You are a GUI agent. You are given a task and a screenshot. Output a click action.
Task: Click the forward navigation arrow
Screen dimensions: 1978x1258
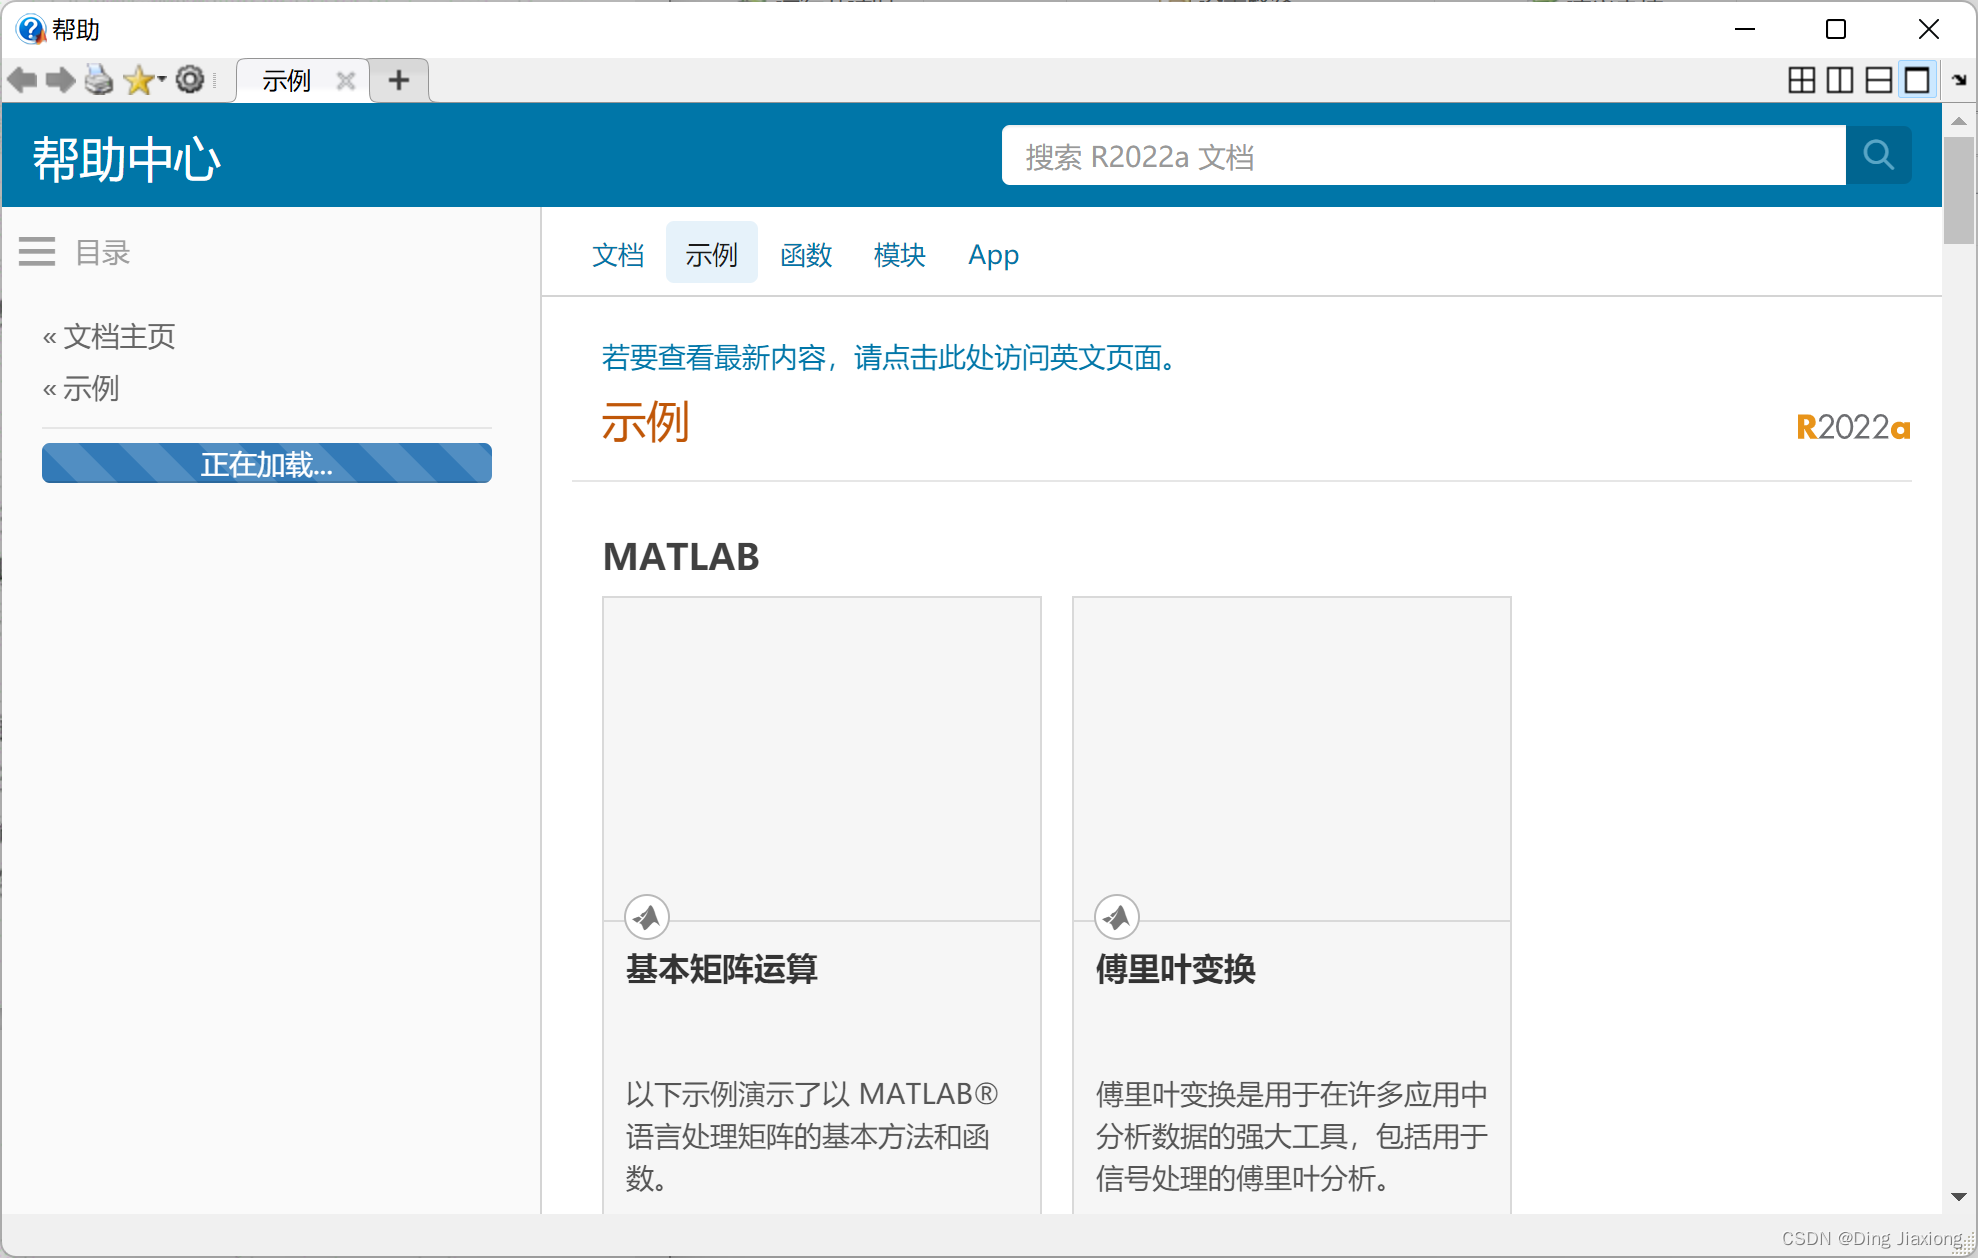coord(60,80)
